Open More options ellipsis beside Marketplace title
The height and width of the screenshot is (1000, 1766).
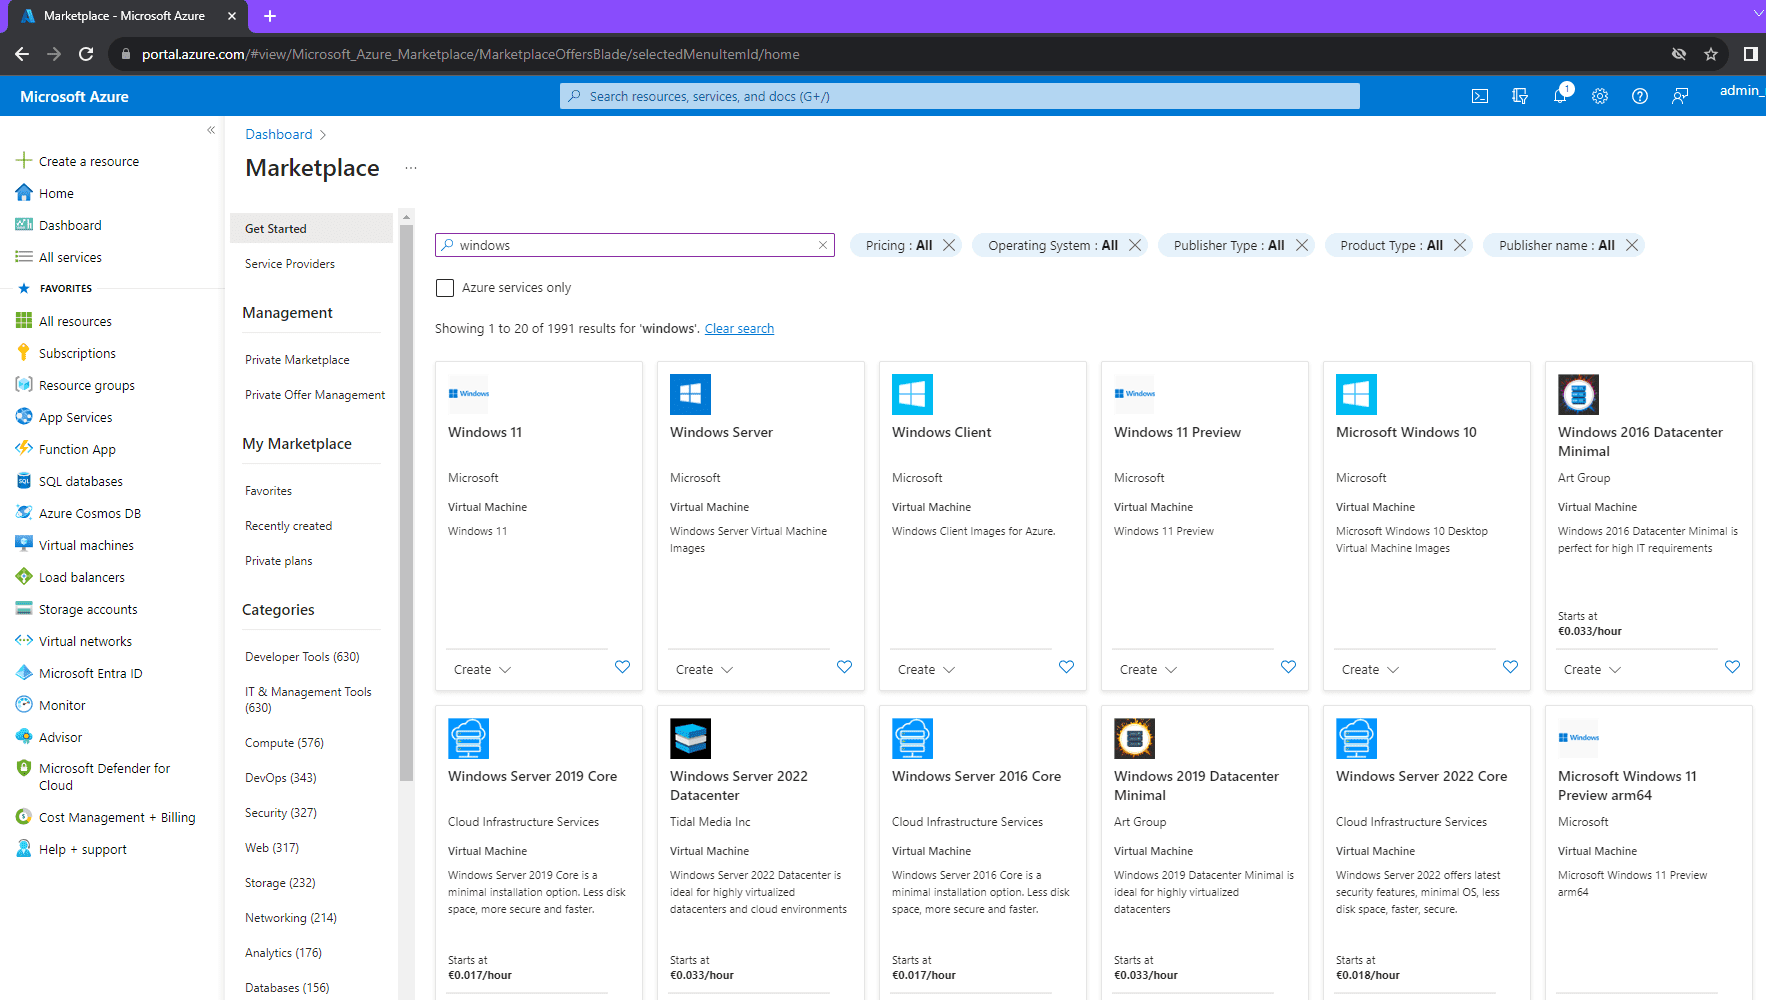click(x=411, y=168)
